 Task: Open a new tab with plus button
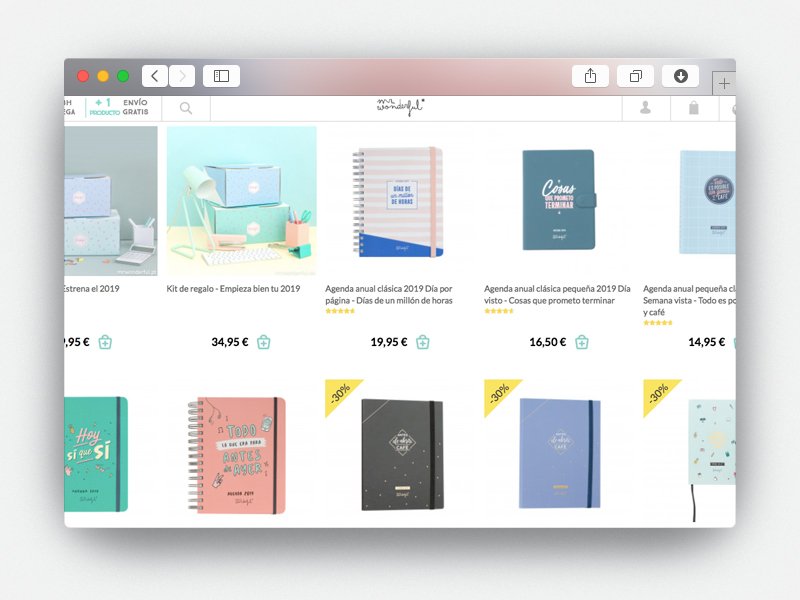[724, 83]
